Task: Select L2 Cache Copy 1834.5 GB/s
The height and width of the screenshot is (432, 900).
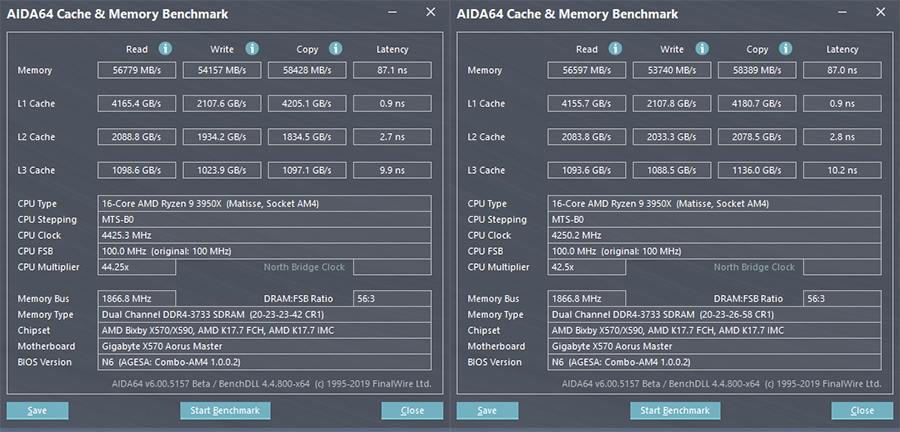Action: click(307, 137)
